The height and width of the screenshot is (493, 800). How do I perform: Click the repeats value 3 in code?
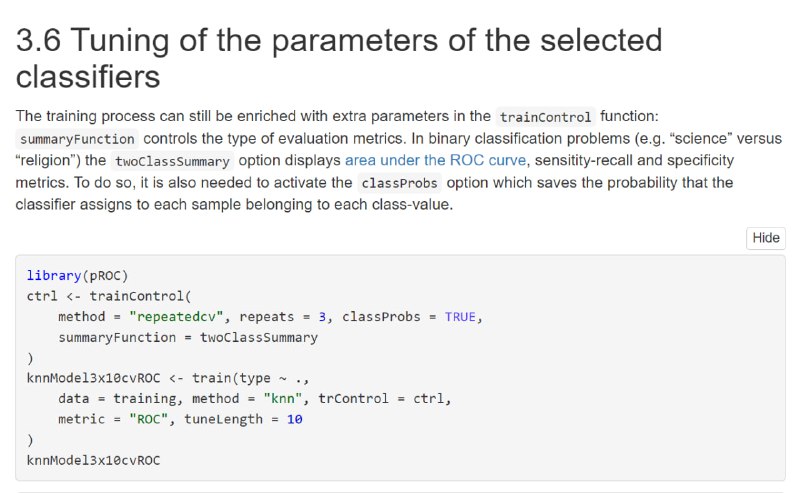pos(322,317)
